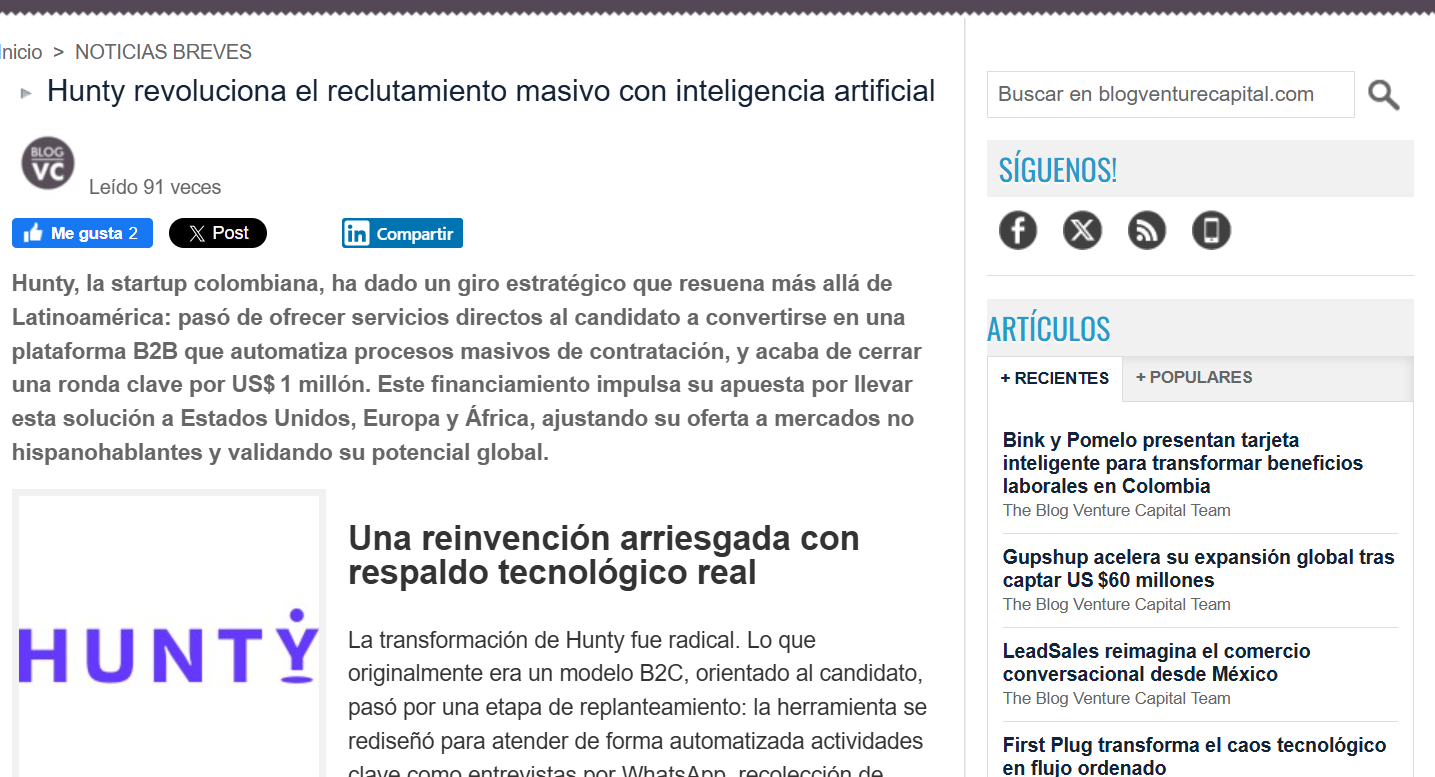The height and width of the screenshot is (777, 1435).
Task: Share the article via LinkedIn Compartir
Action: (402, 233)
